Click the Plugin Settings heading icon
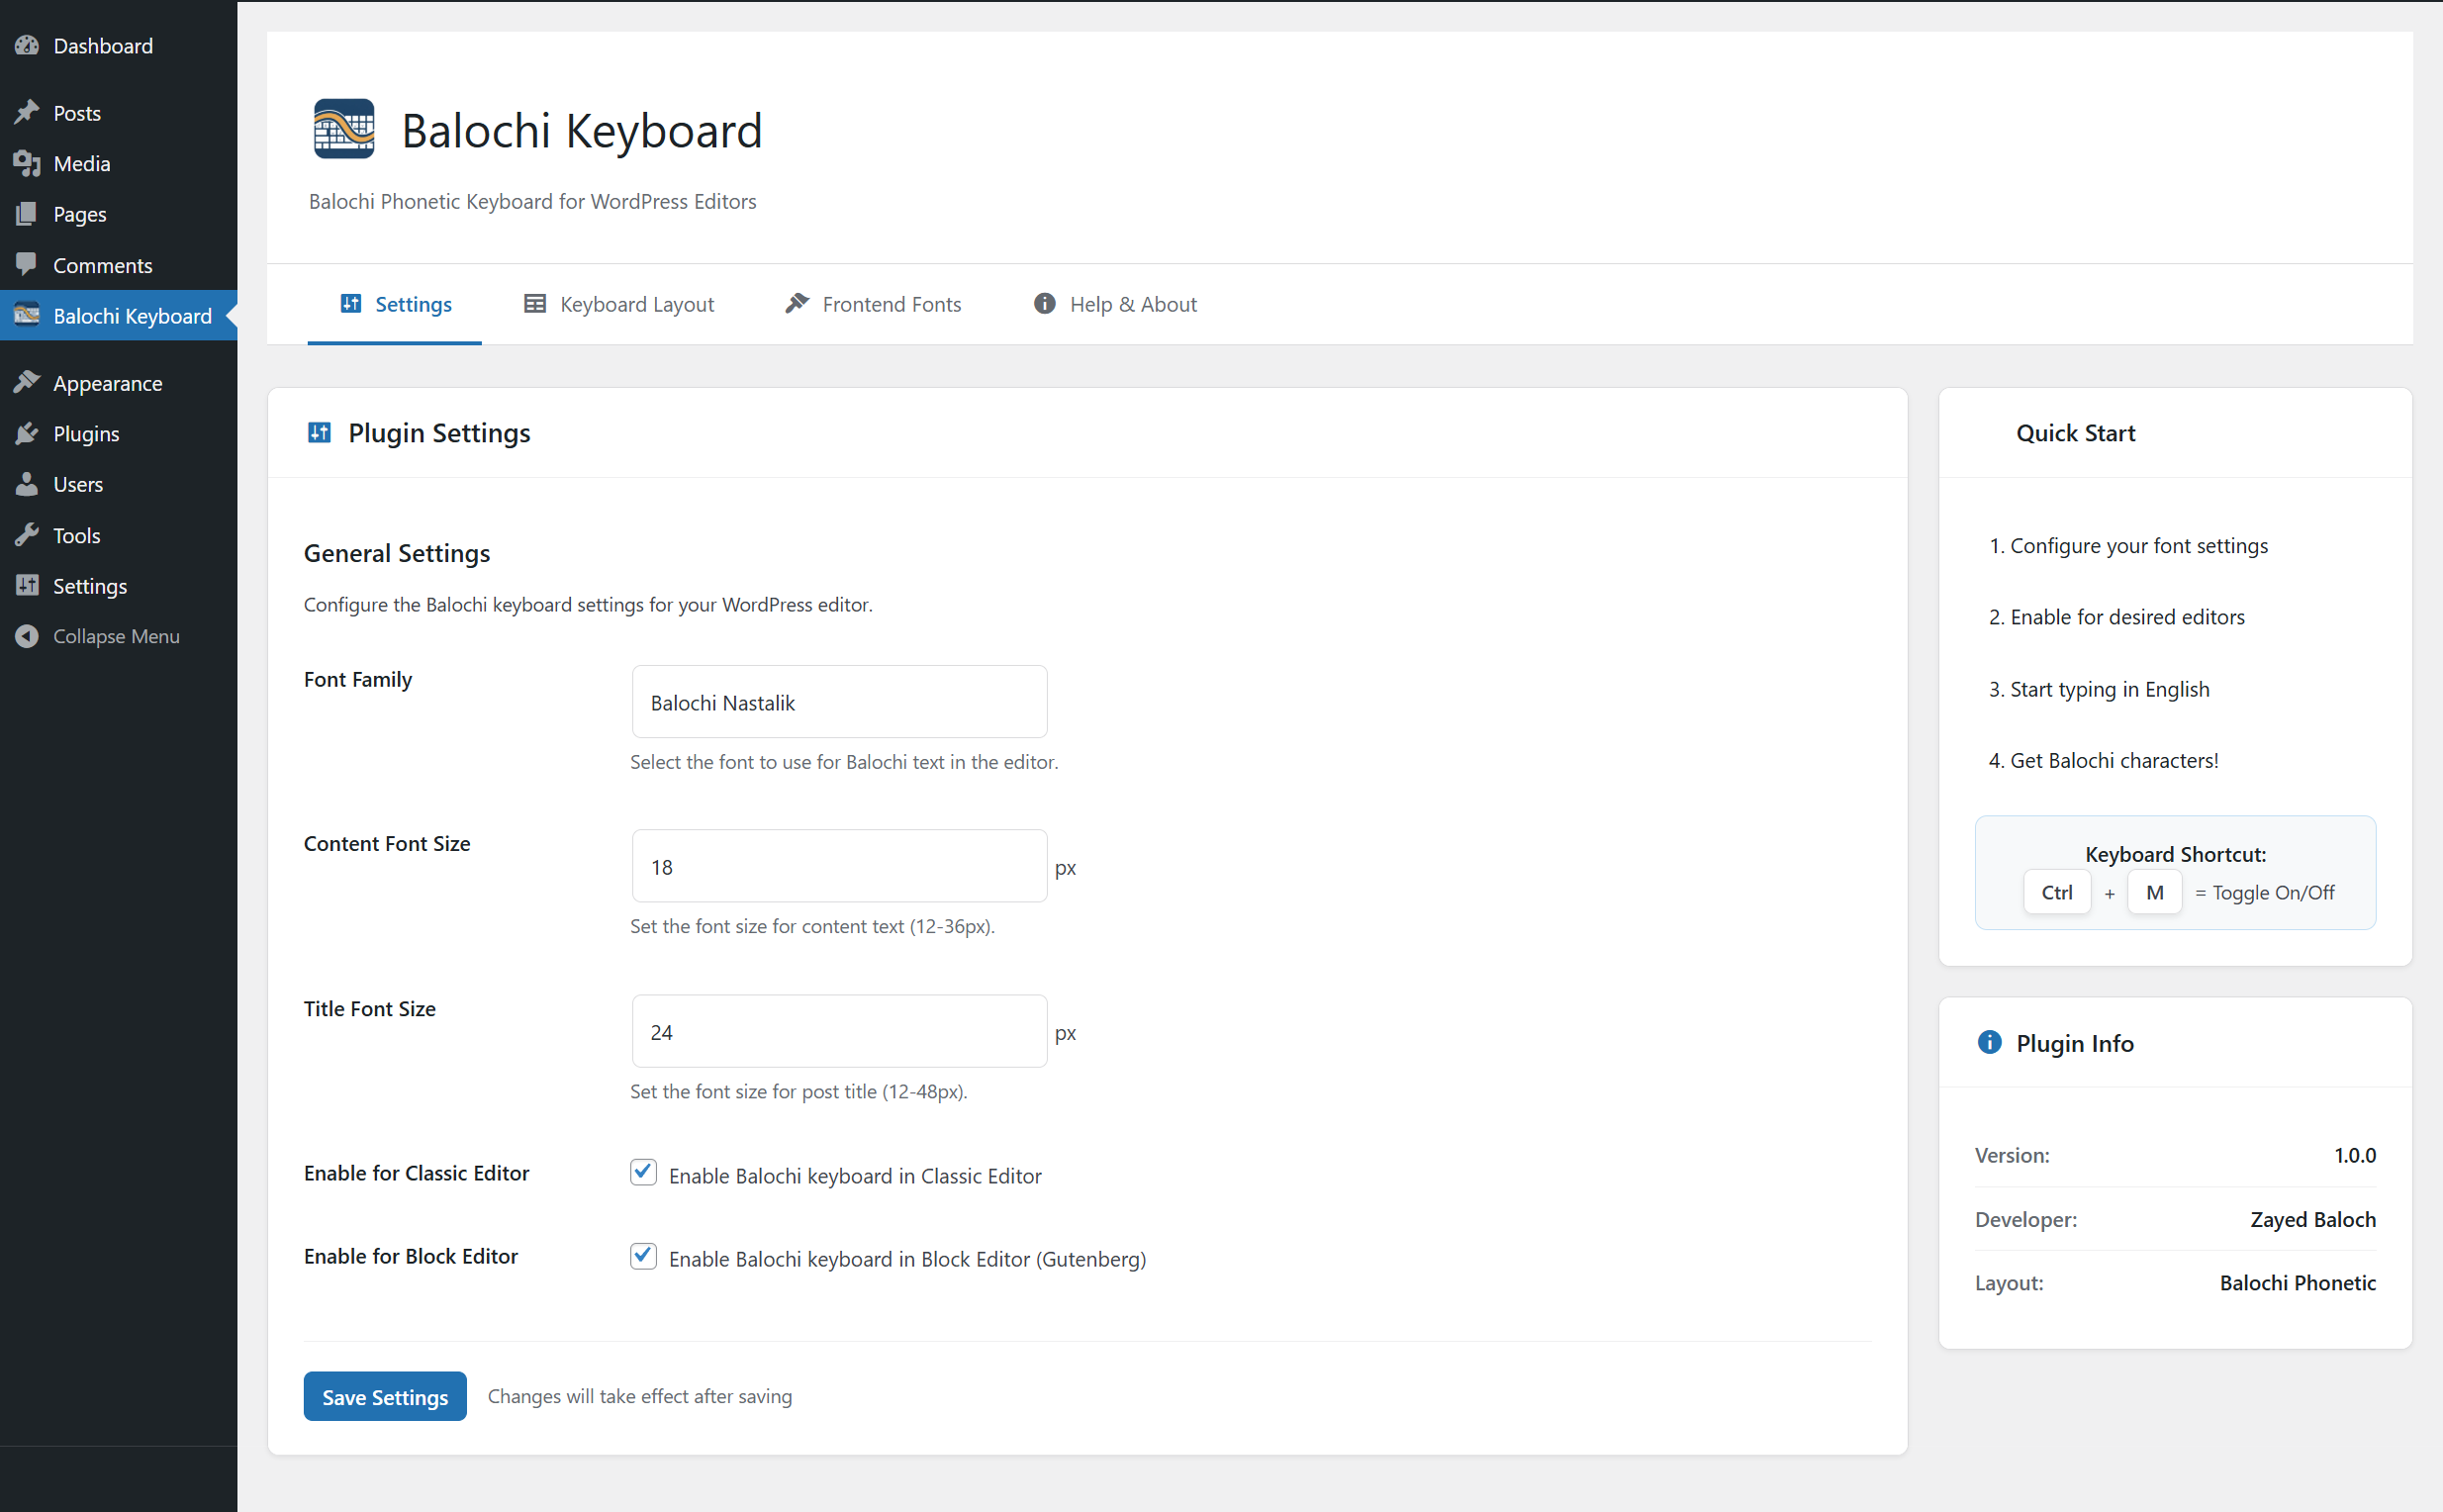 pos(319,432)
